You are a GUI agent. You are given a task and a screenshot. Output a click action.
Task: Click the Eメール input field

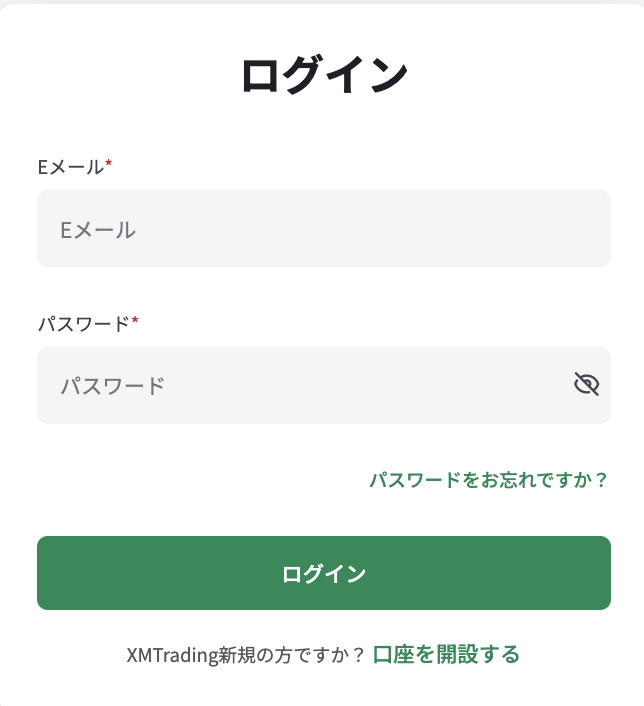point(323,229)
